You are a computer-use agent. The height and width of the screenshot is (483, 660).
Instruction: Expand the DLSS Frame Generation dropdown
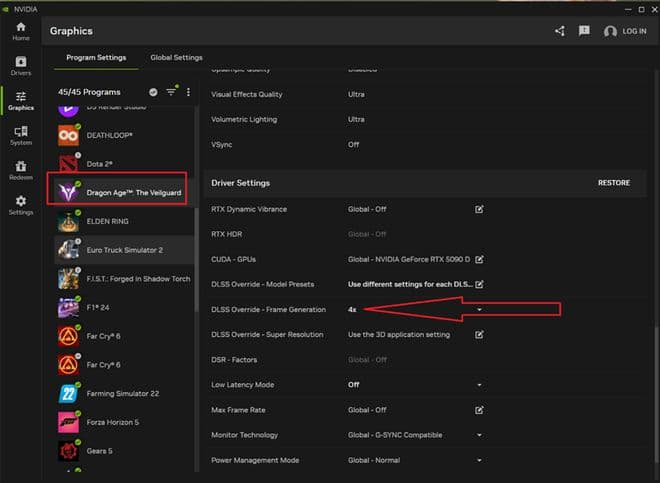pos(479,310)
